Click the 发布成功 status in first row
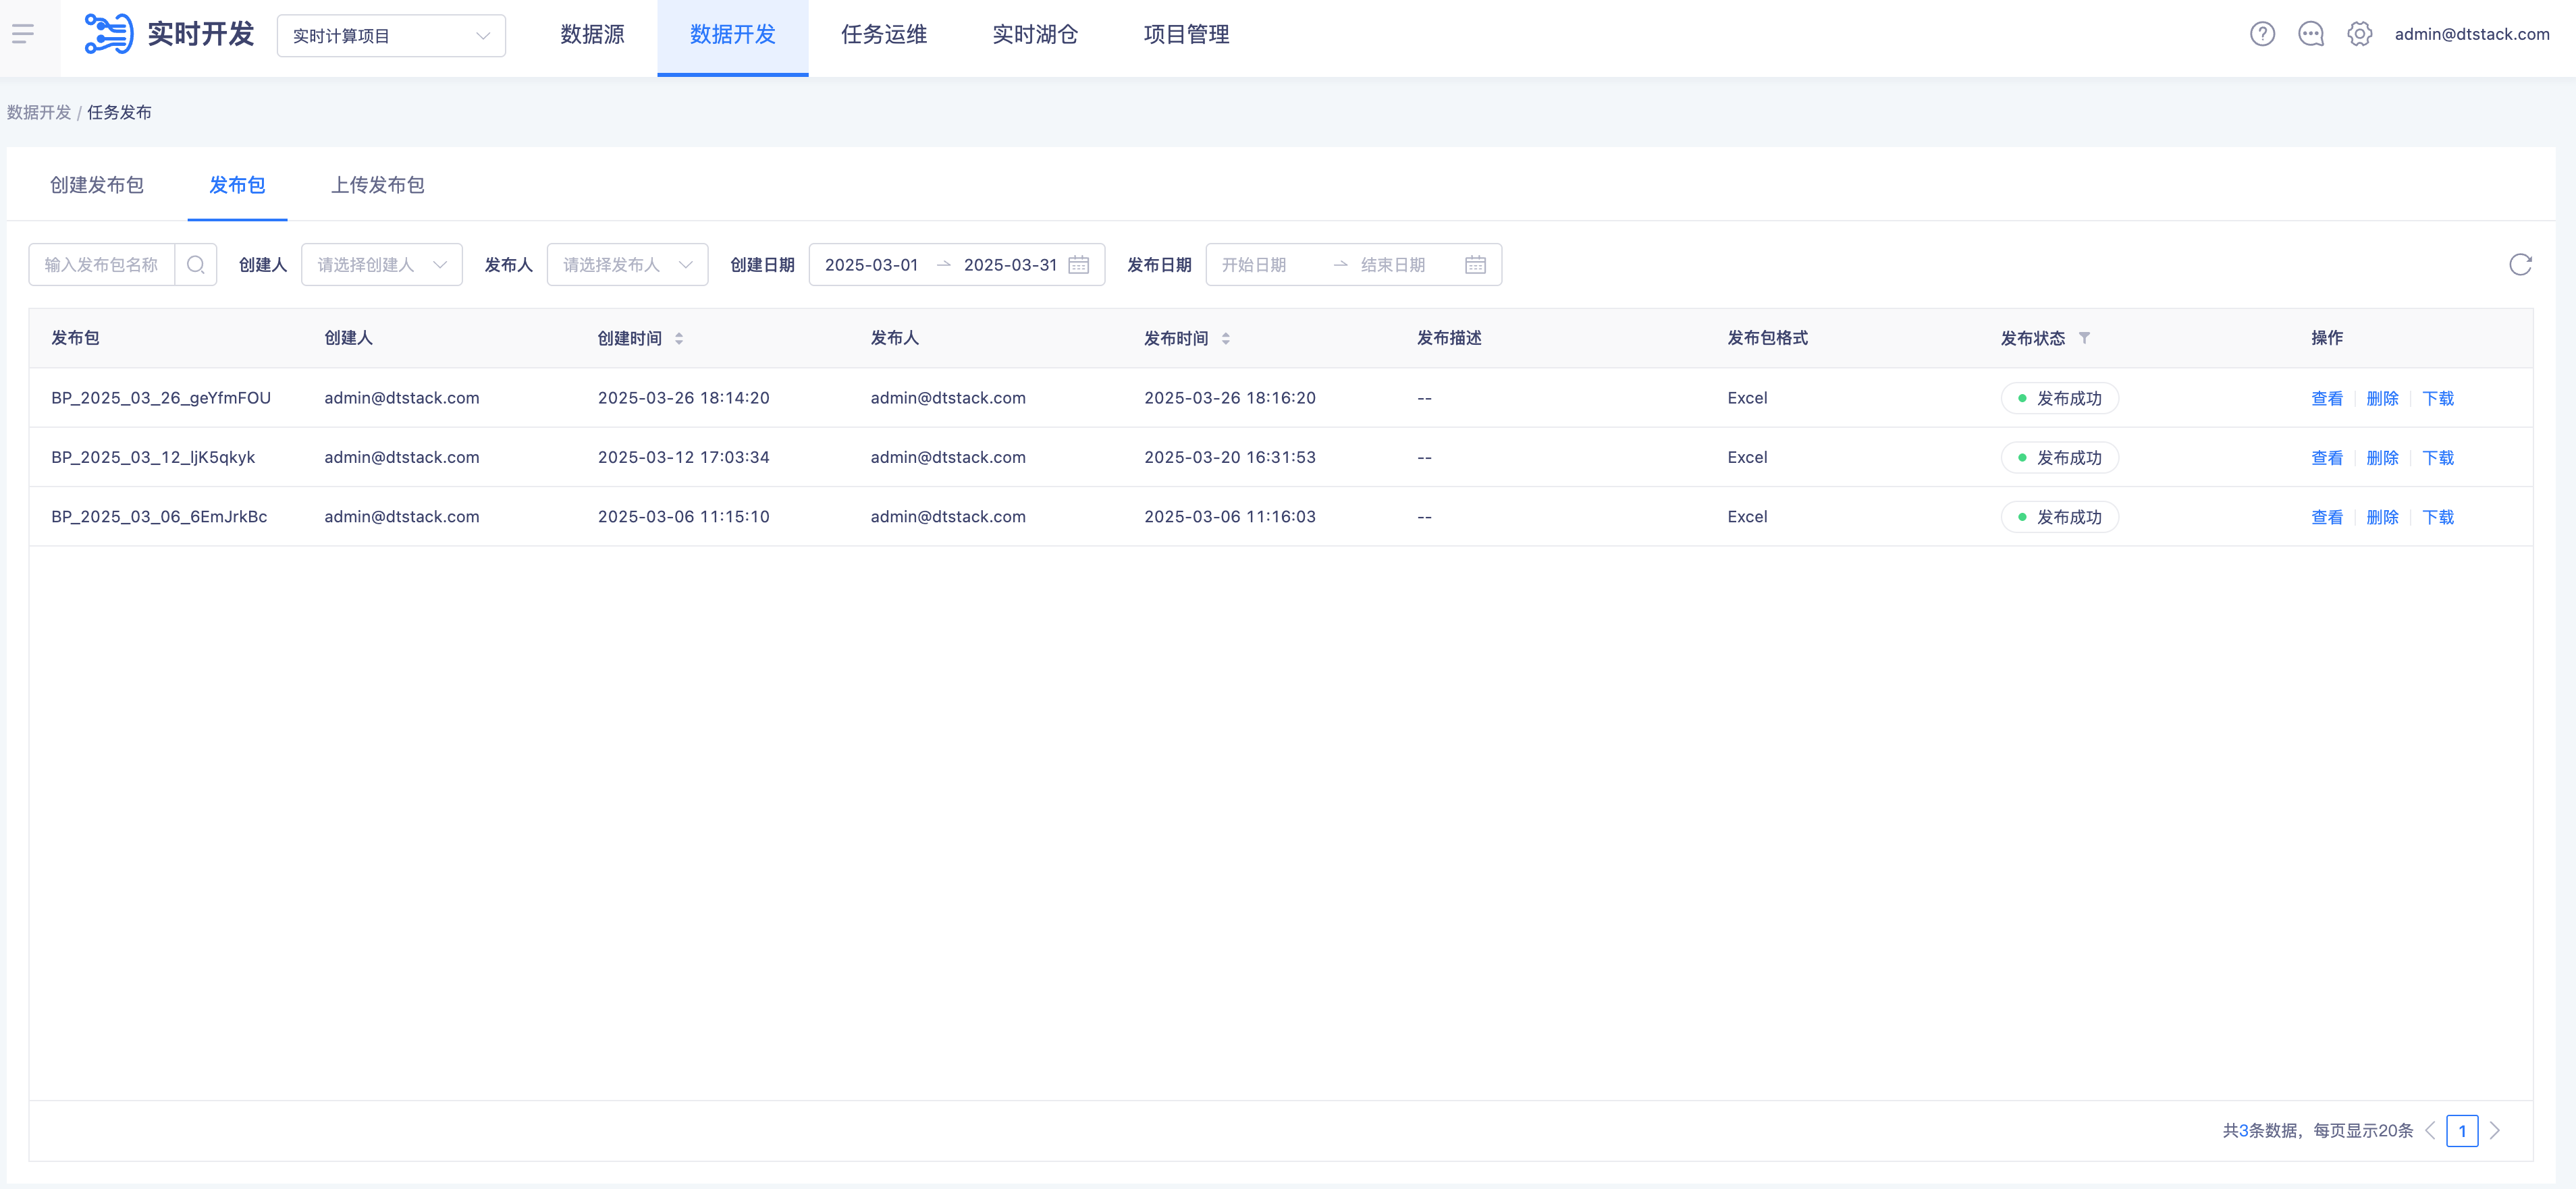2576x1189 pixels. click(x=2059, y=398)
